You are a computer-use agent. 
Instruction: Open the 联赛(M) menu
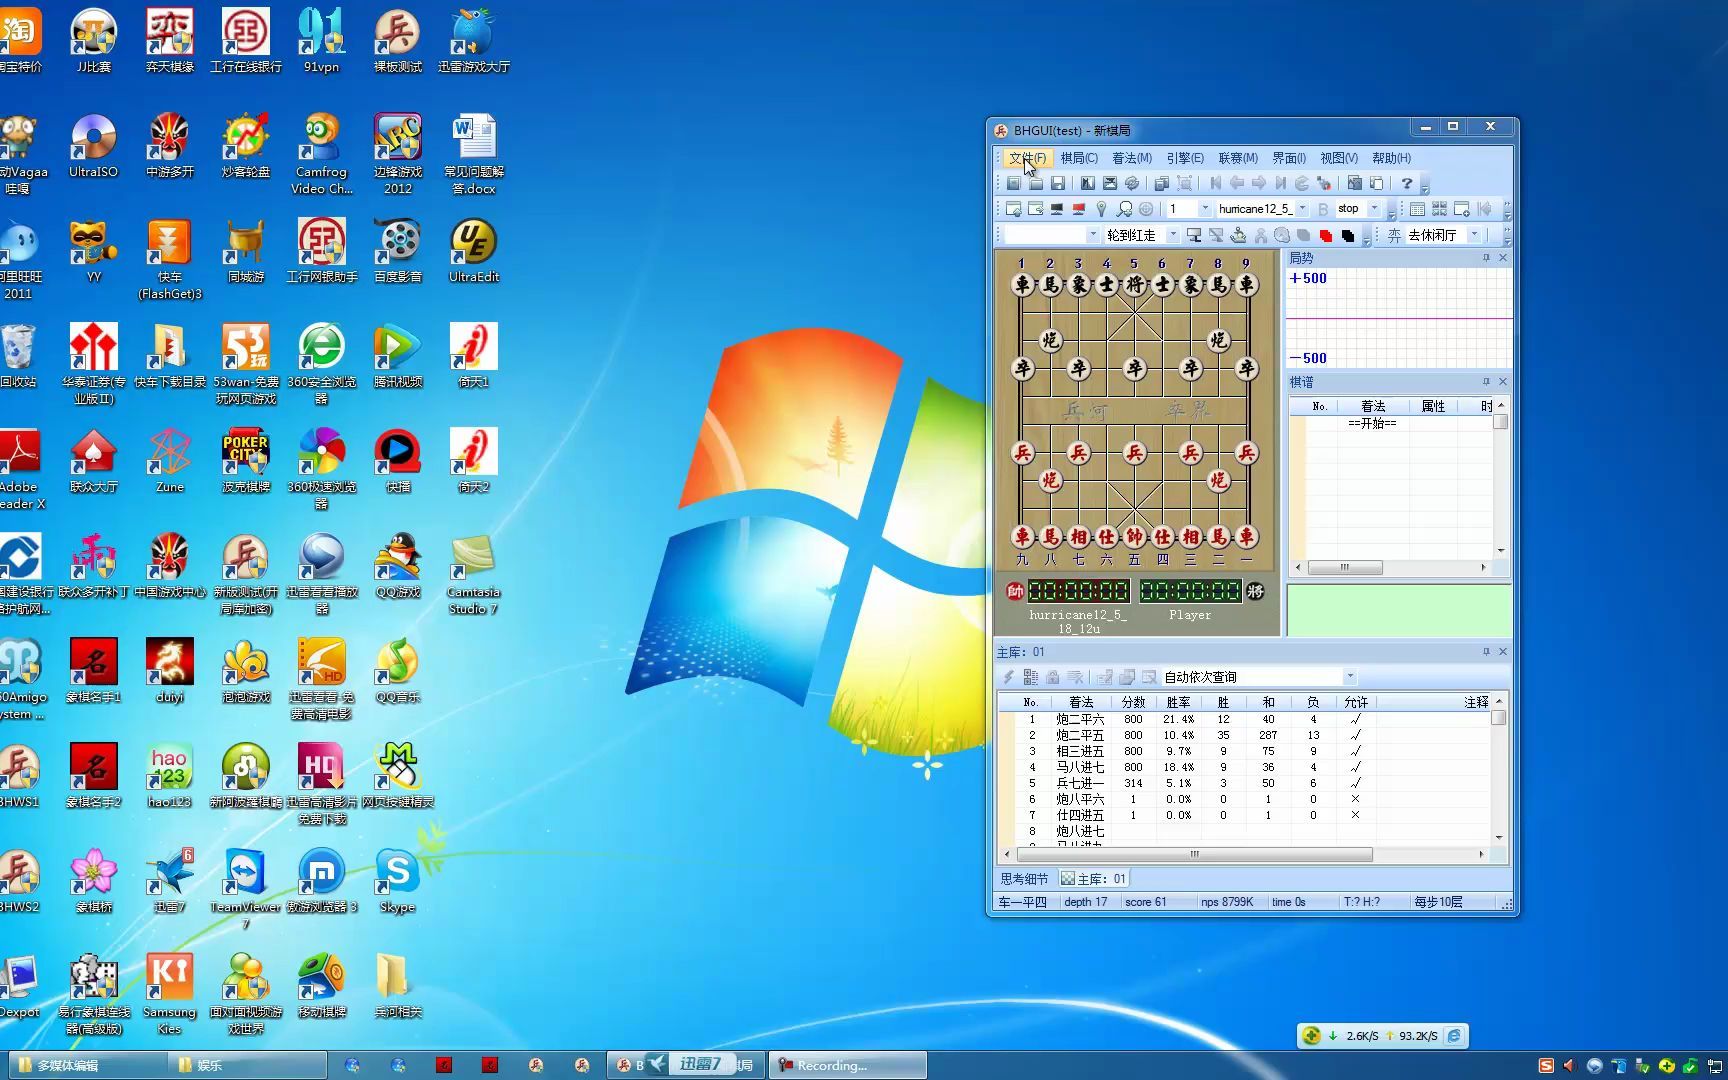1238,158
